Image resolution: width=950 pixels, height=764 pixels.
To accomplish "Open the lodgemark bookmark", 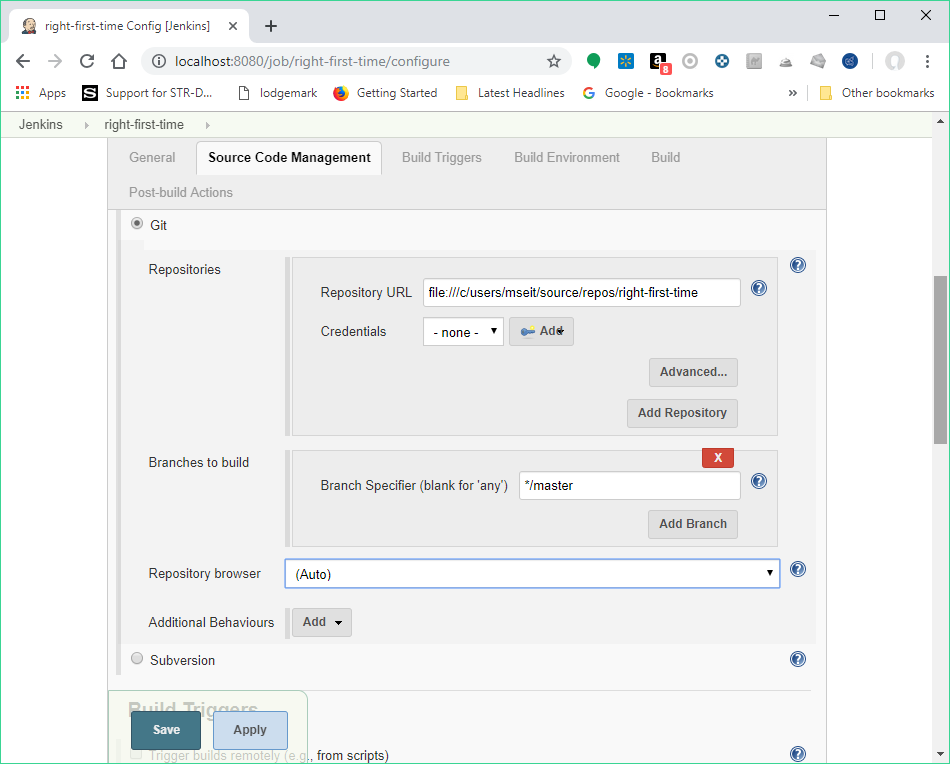I will [x=278, y=93].
